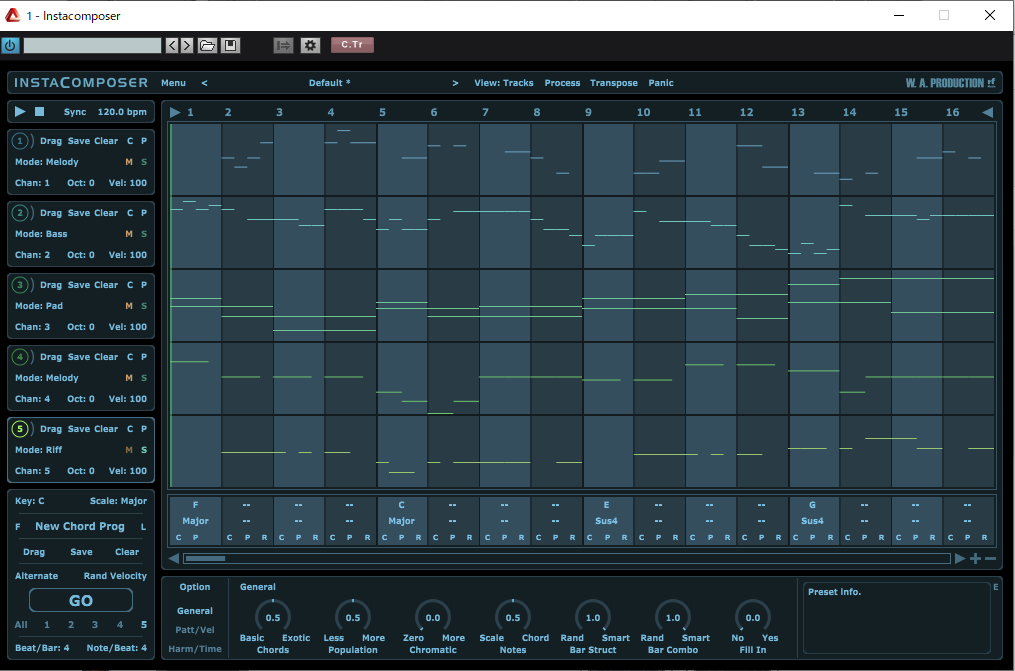Zoom out with the minus icon
1015x671 pixels.
[x=990, y=558]
